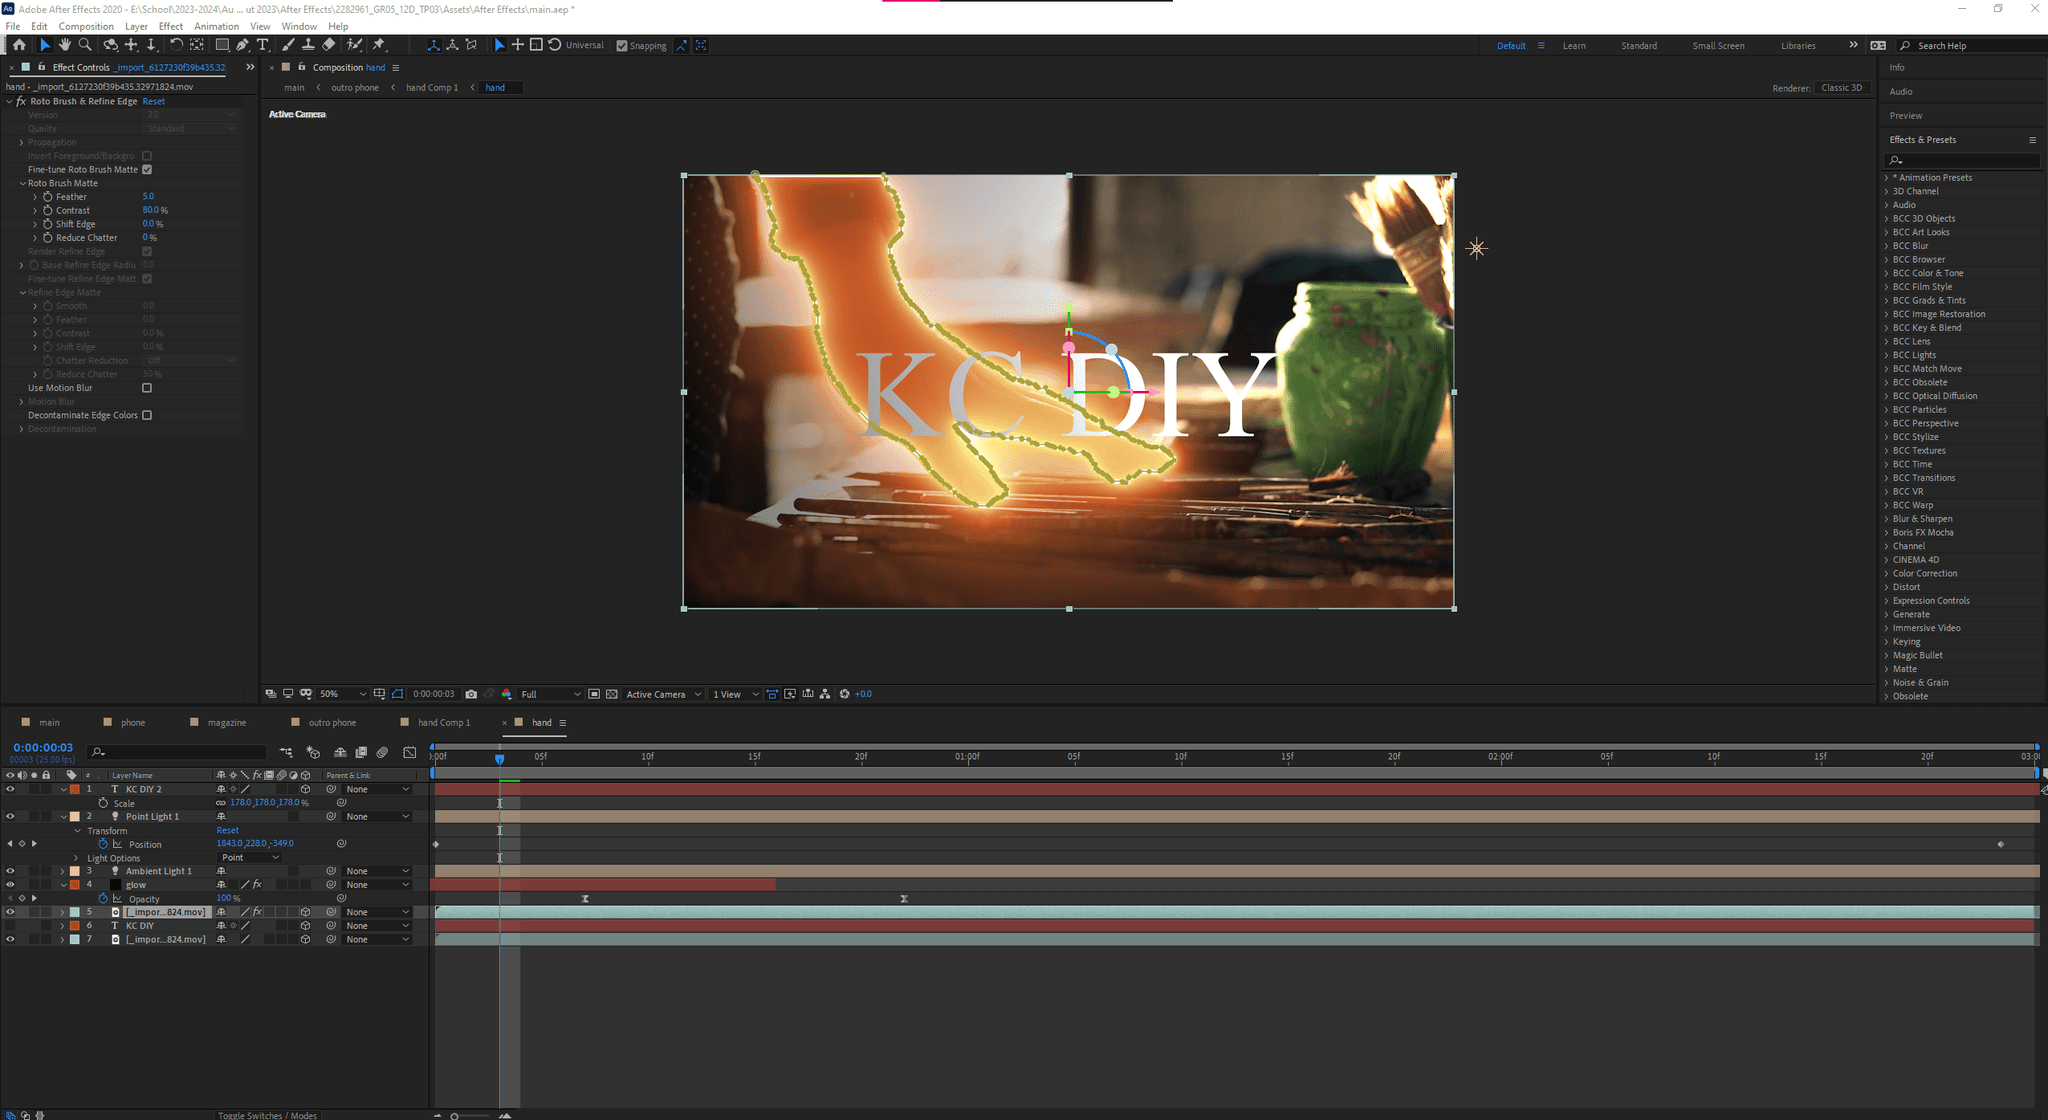Image resolution: width=2048 pixels, height=1120 pixels.
Task: Select the Hand tool
Action: pyautogui.click(x=65, y=45)
